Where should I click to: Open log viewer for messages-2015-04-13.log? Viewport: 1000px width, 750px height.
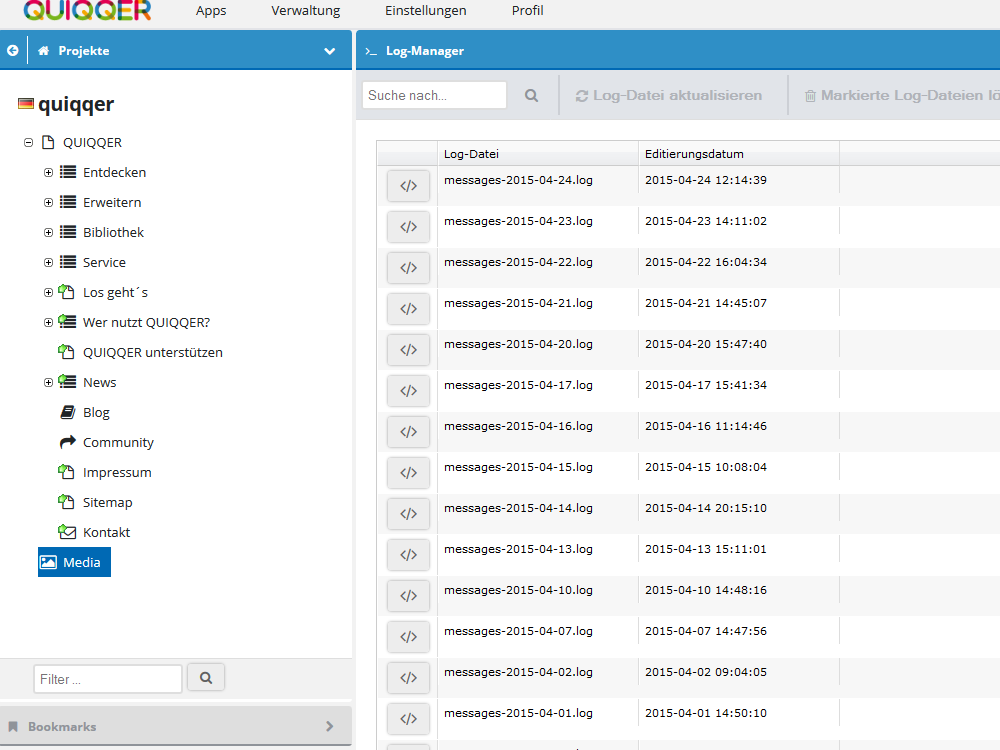pyautogui.click(x=408, y=555)
